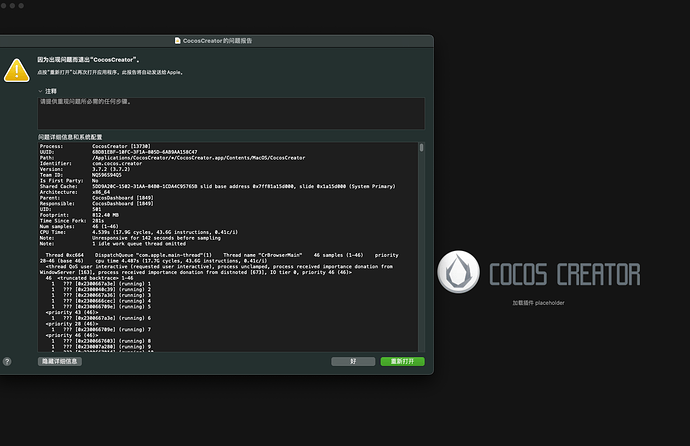
Task: Click the <priority 43 (46)> line
Action: tap(72, 312)
